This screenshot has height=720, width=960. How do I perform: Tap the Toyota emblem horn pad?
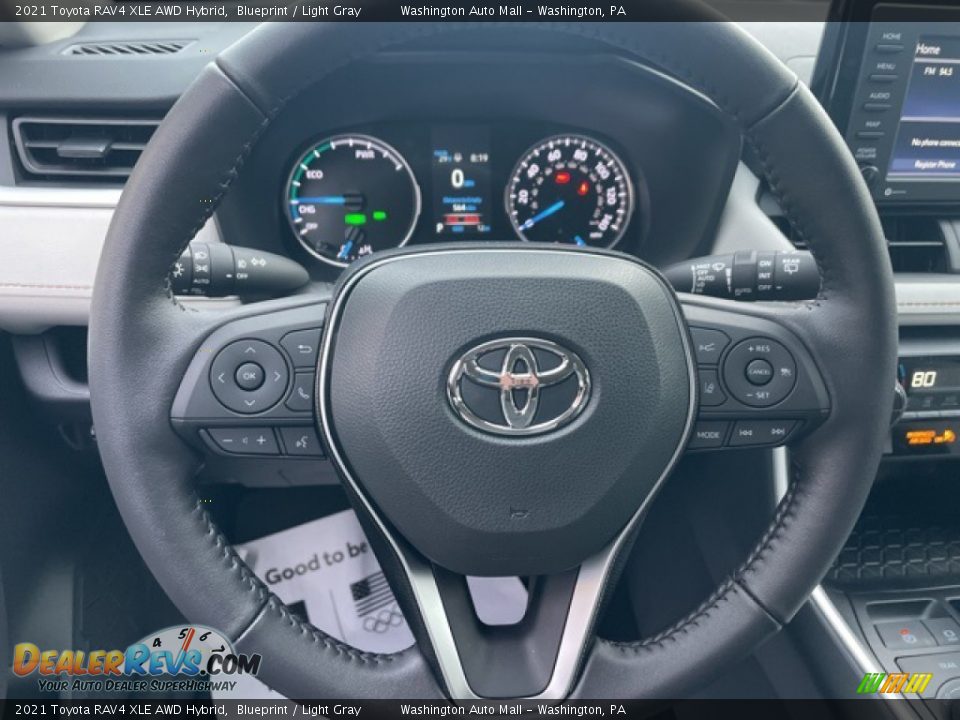519,385
